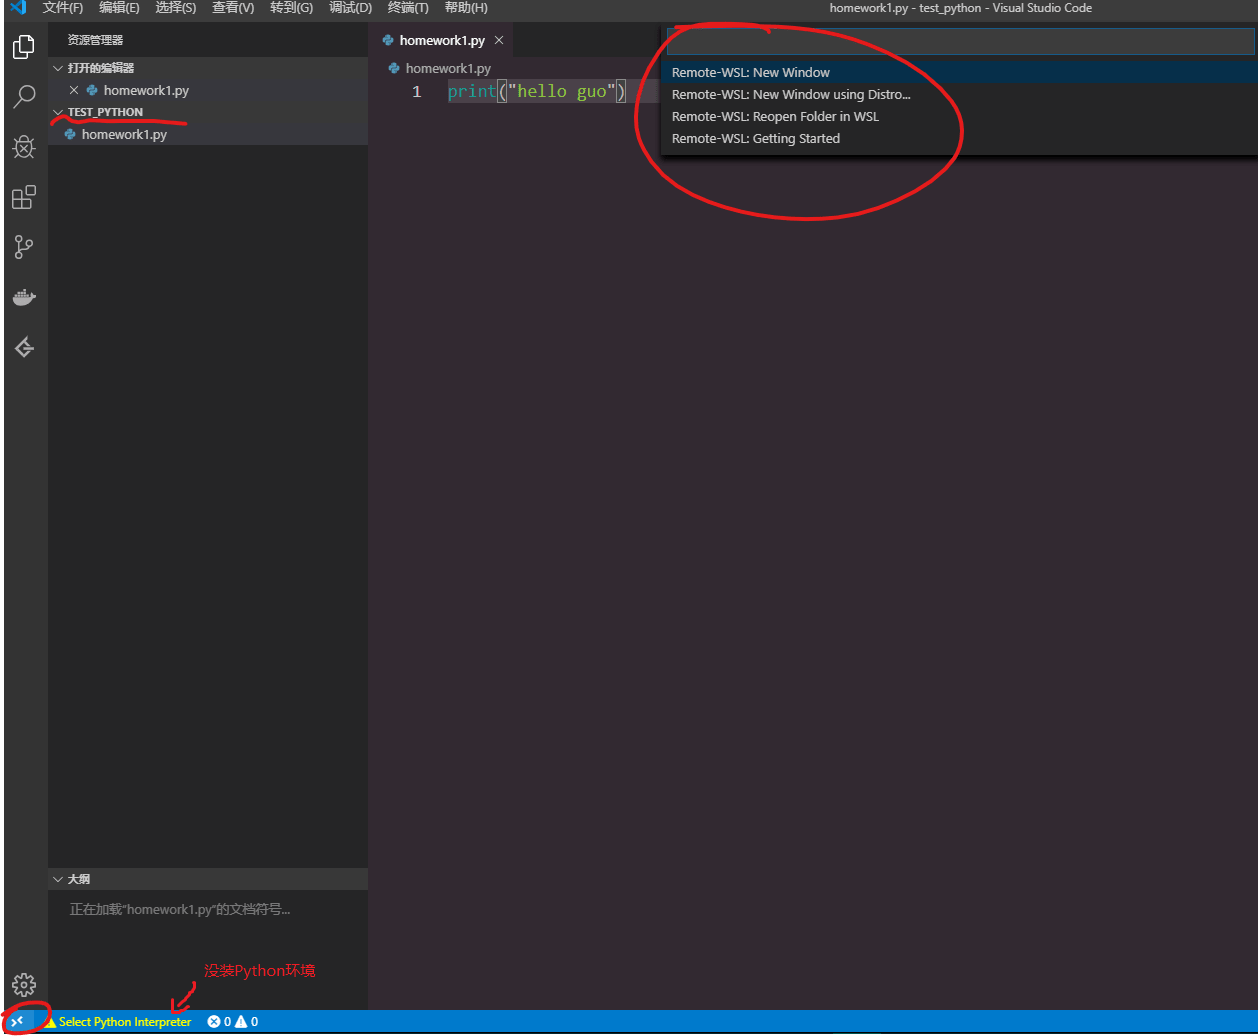Choose Remote-WSL: Reopen Folder in WSL
This screenshot has width=1258, height=1036.
[x=958, y=116]
